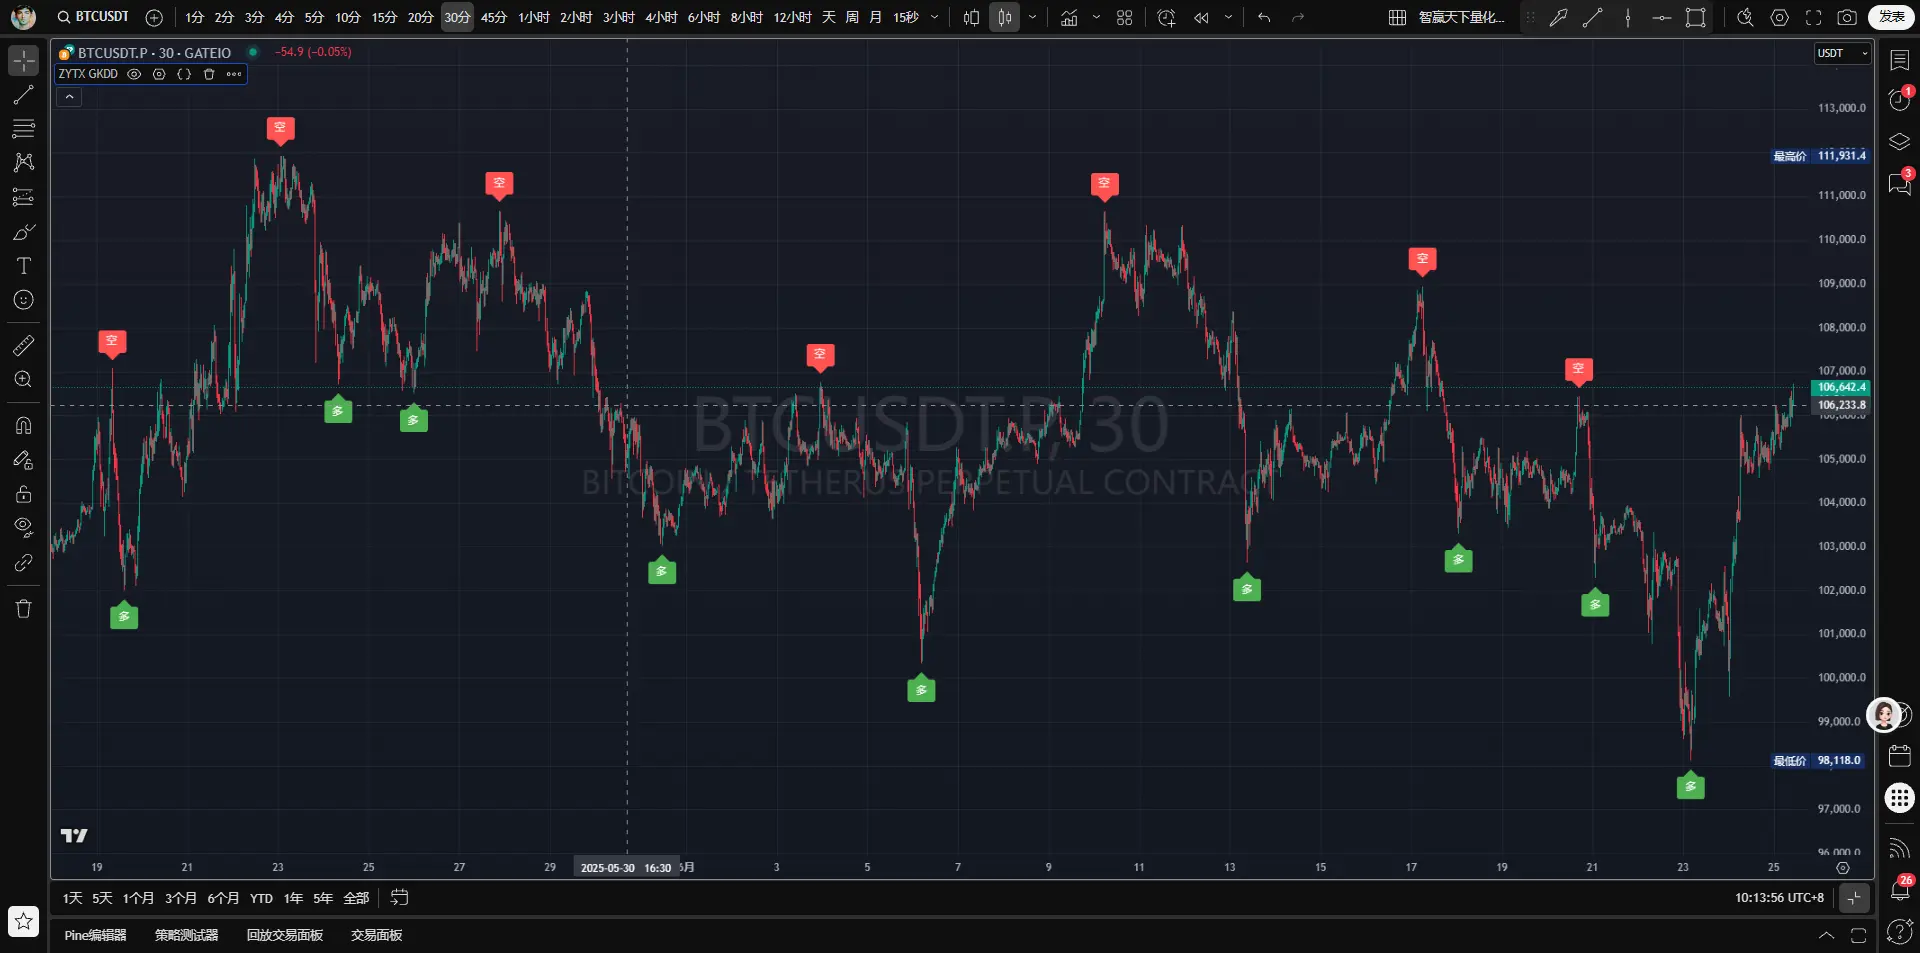Open the patterns drawing tool group
Image resolution: width=1920 pixels, height=953 pixels.
(24, 162)
